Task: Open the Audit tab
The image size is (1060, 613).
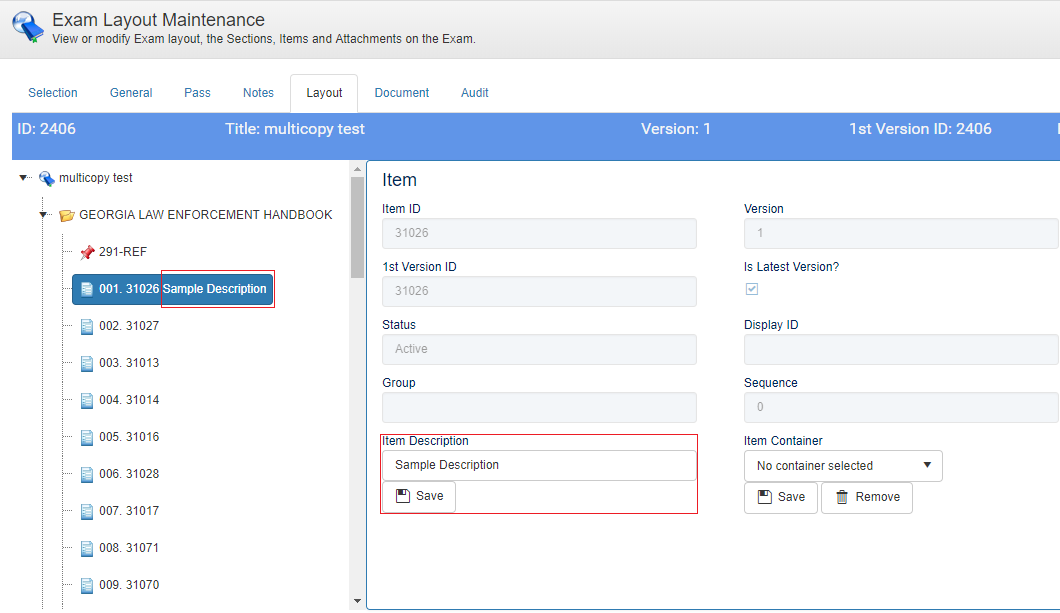Action: (x=474, y=93)
